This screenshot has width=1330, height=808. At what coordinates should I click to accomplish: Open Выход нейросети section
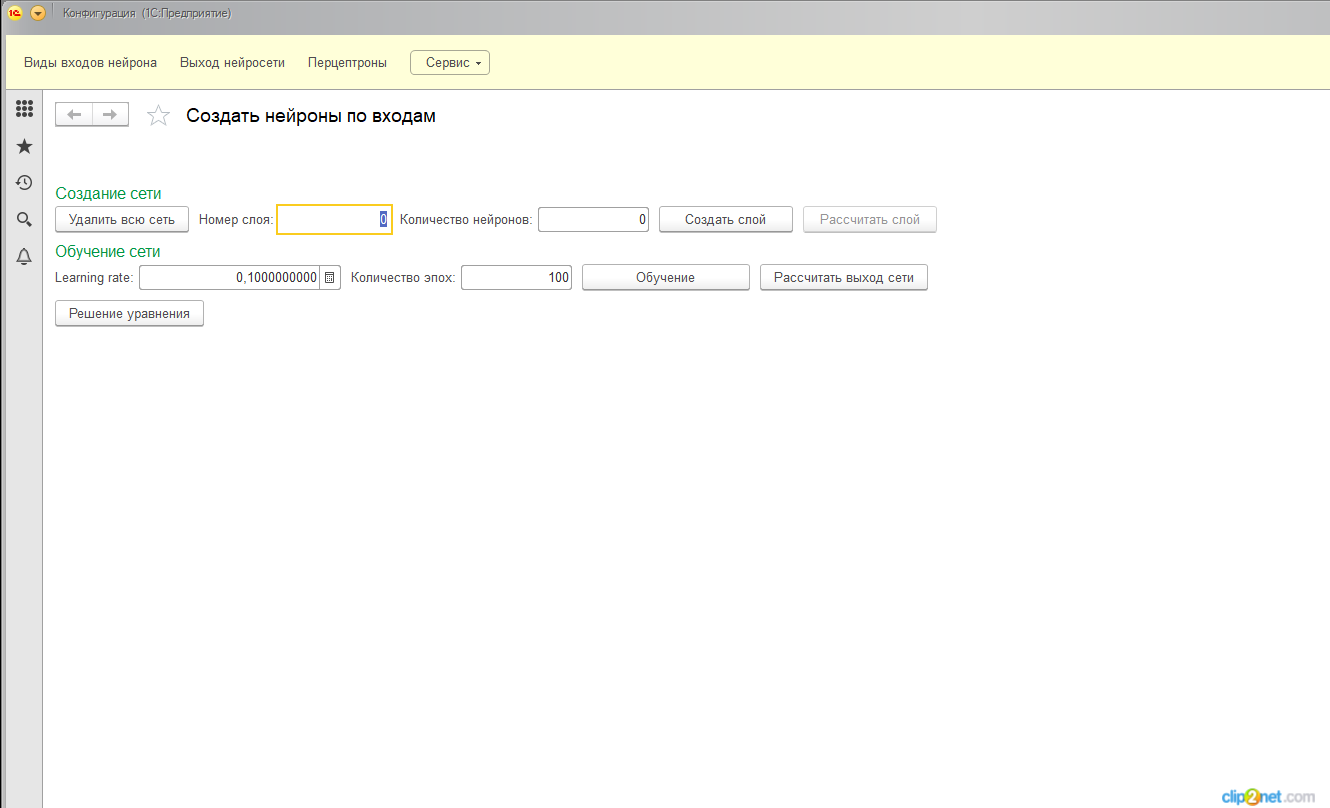[232, 62]
